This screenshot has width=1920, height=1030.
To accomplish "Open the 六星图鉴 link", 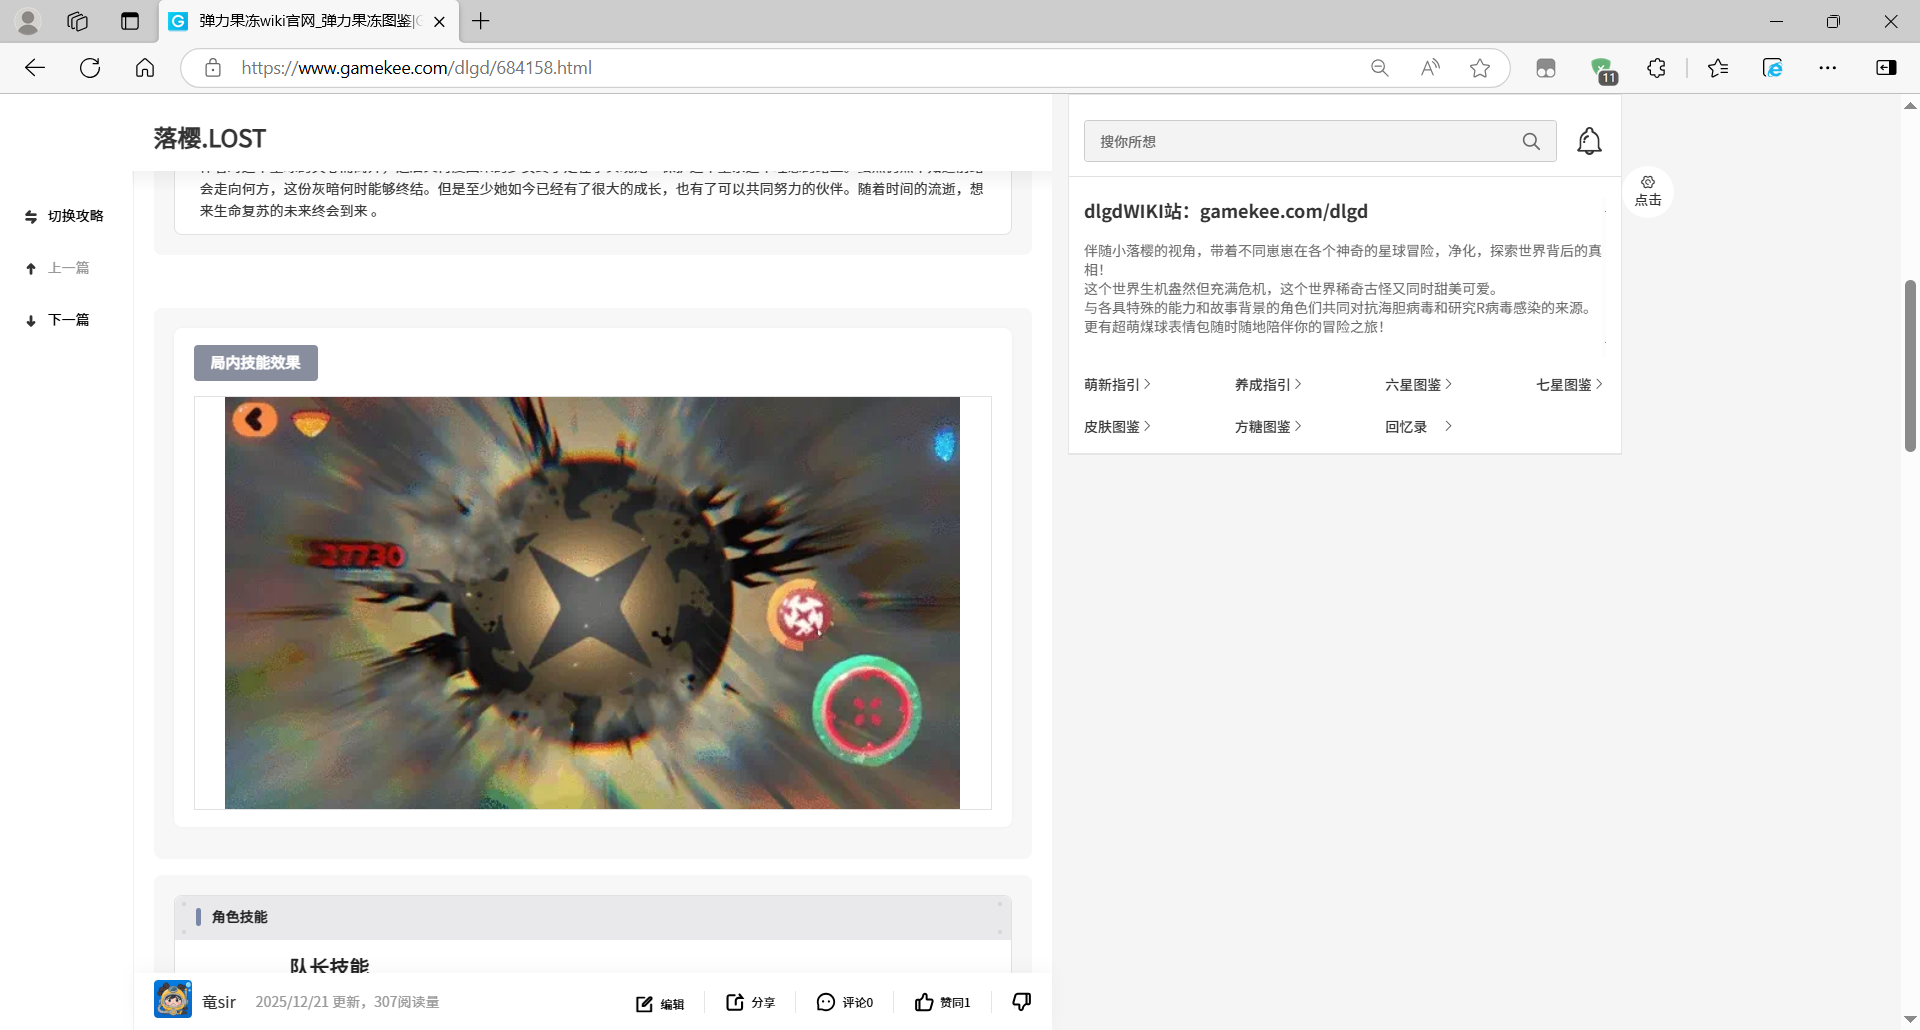I will point(1418,385).
